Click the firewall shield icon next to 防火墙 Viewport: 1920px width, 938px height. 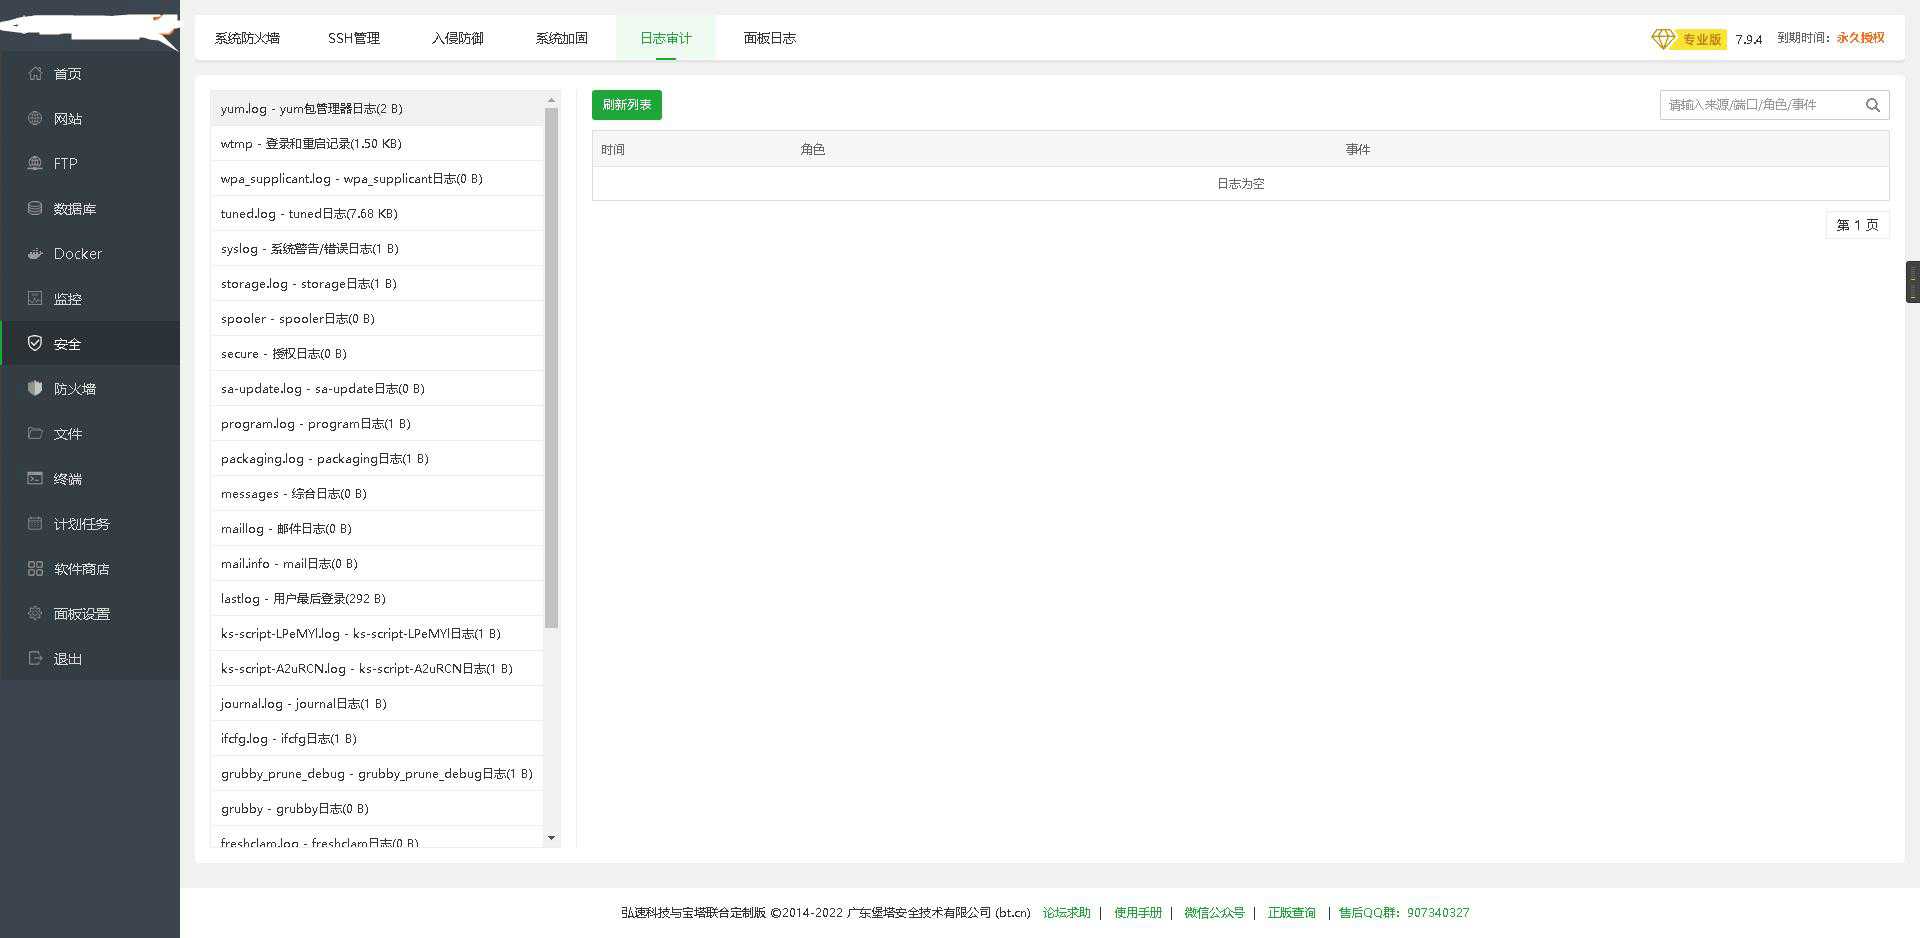(x=35, y=388)
